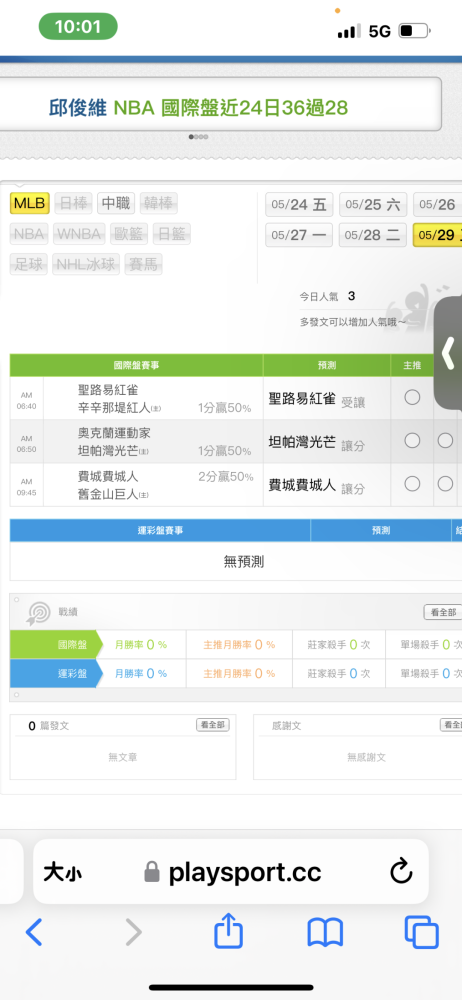
Task: Switch to the 足球 league tab
Action: 29,264
